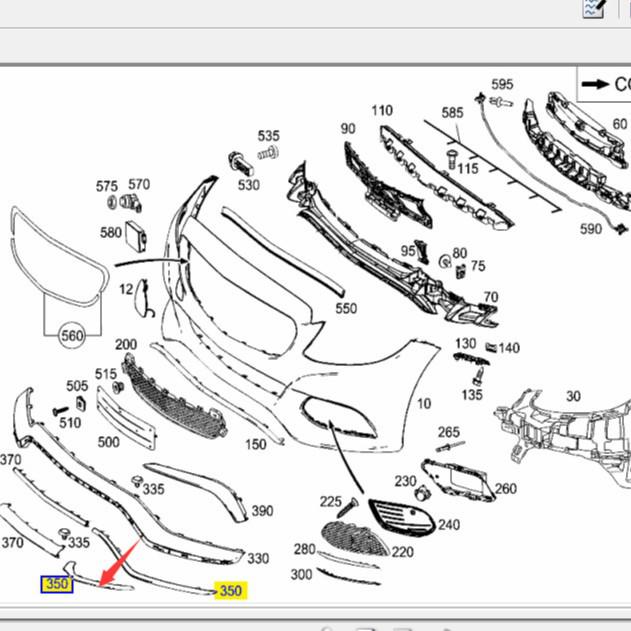Click part number 595
Viewport: 631px width, 631px height.
click(502, 84)
